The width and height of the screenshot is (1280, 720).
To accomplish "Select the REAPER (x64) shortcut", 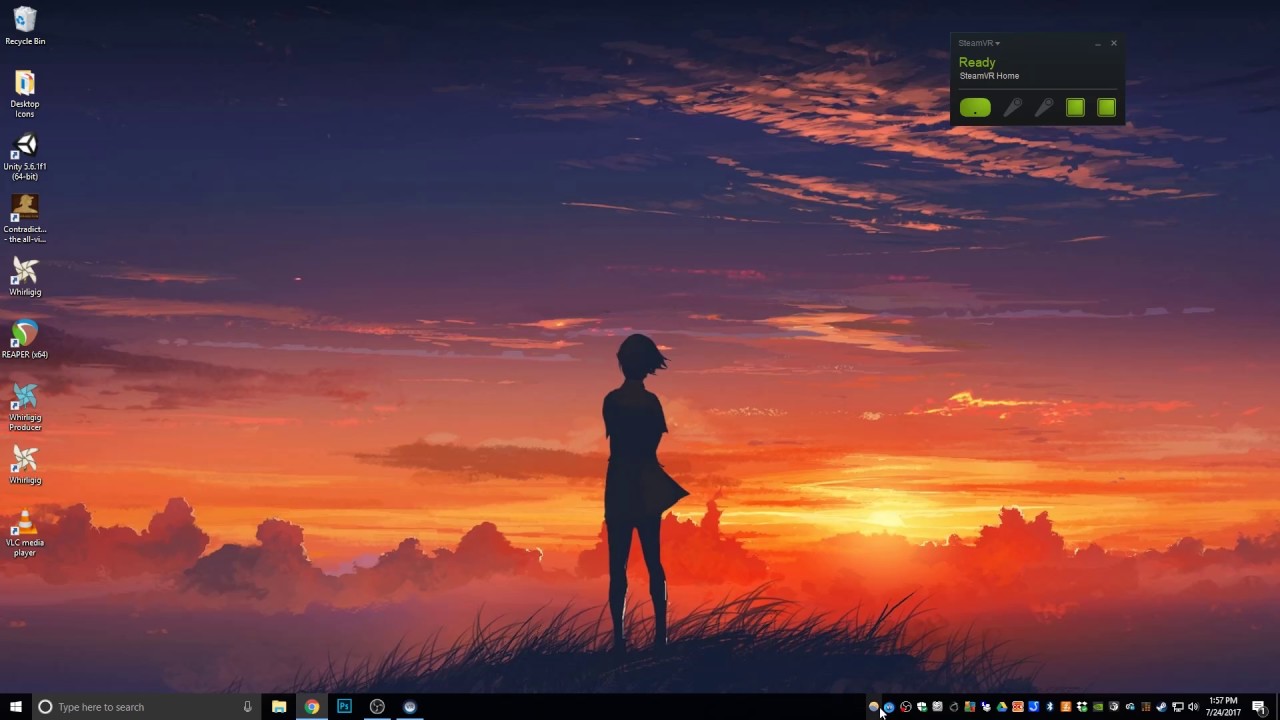I will point(25,339).
